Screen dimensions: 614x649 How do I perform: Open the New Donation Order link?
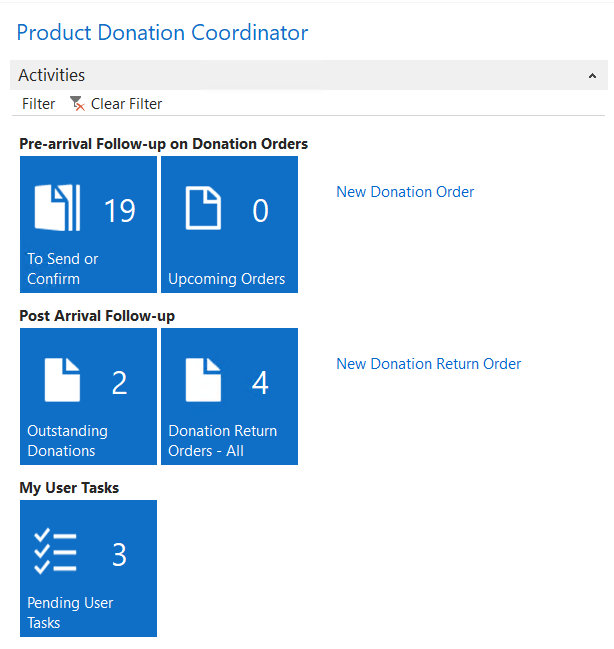click(405, 192)
